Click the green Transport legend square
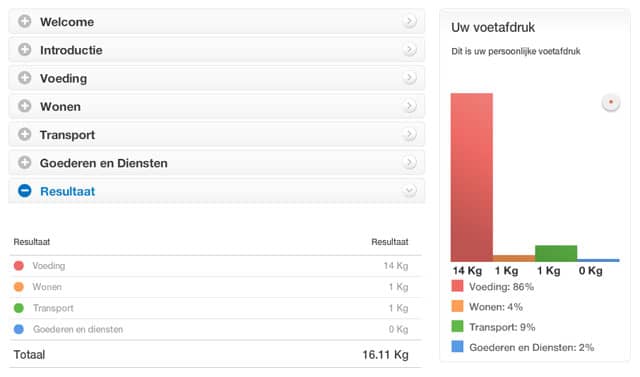Screen dimensions: 640x377 coord(457,326)
